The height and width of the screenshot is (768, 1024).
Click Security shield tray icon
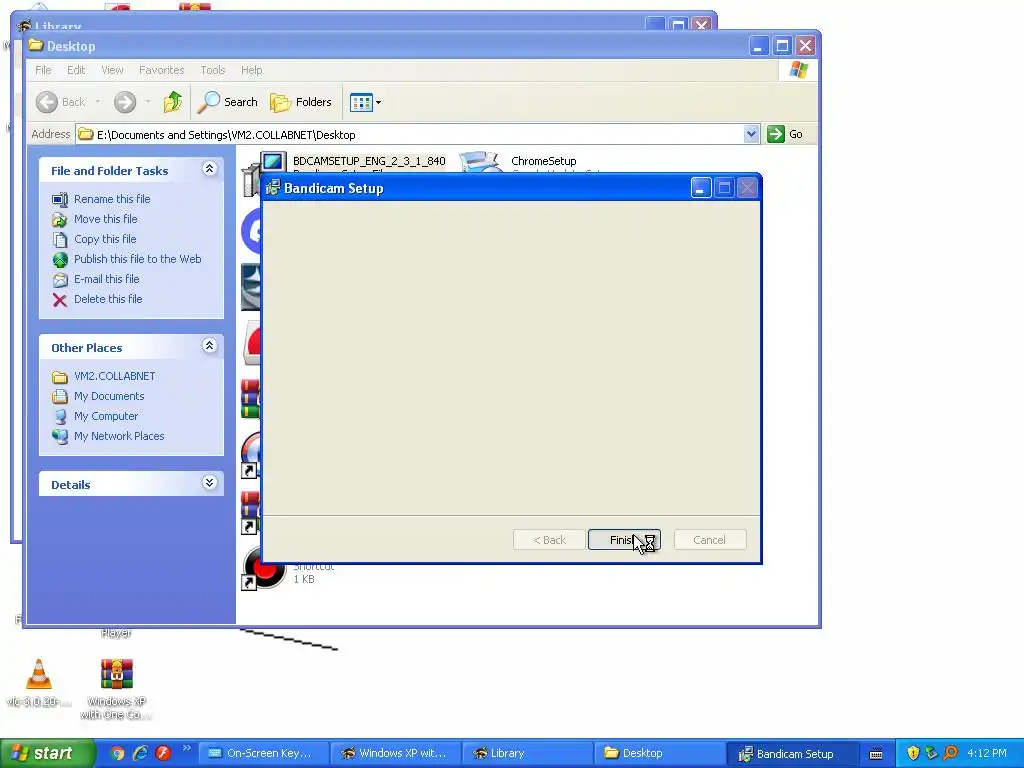point(913,754)
